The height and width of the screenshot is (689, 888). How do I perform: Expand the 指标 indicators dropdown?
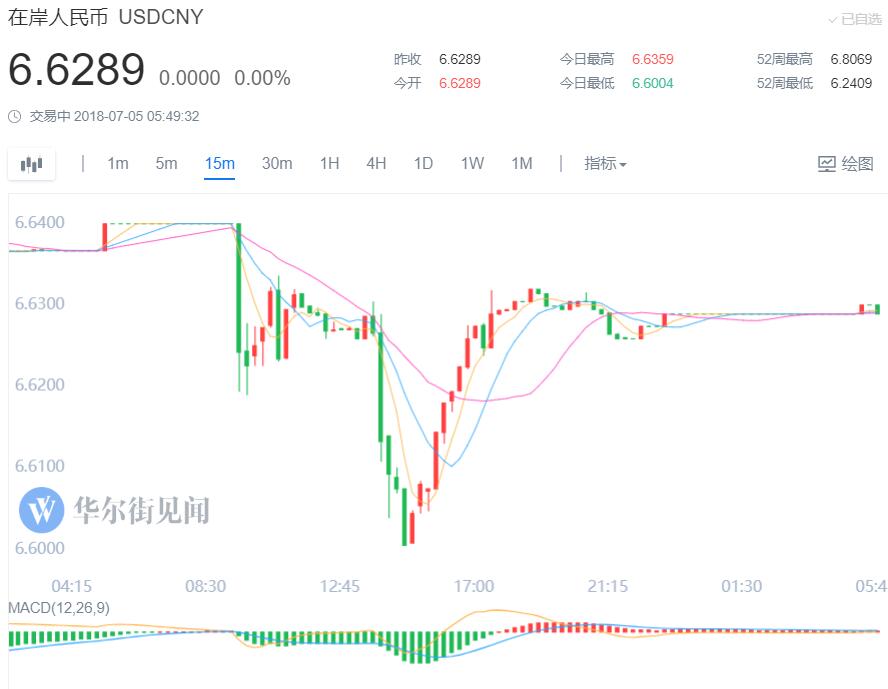pos(605,164)
